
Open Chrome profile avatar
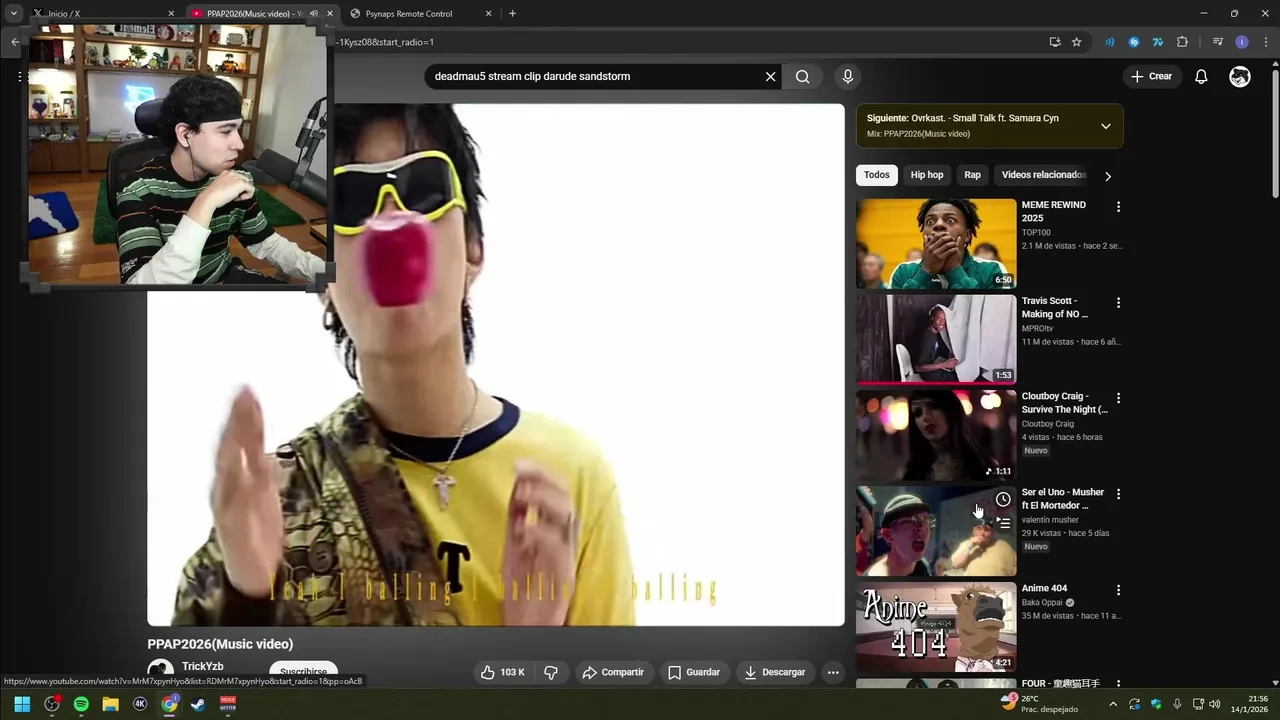click(1242, 42)
